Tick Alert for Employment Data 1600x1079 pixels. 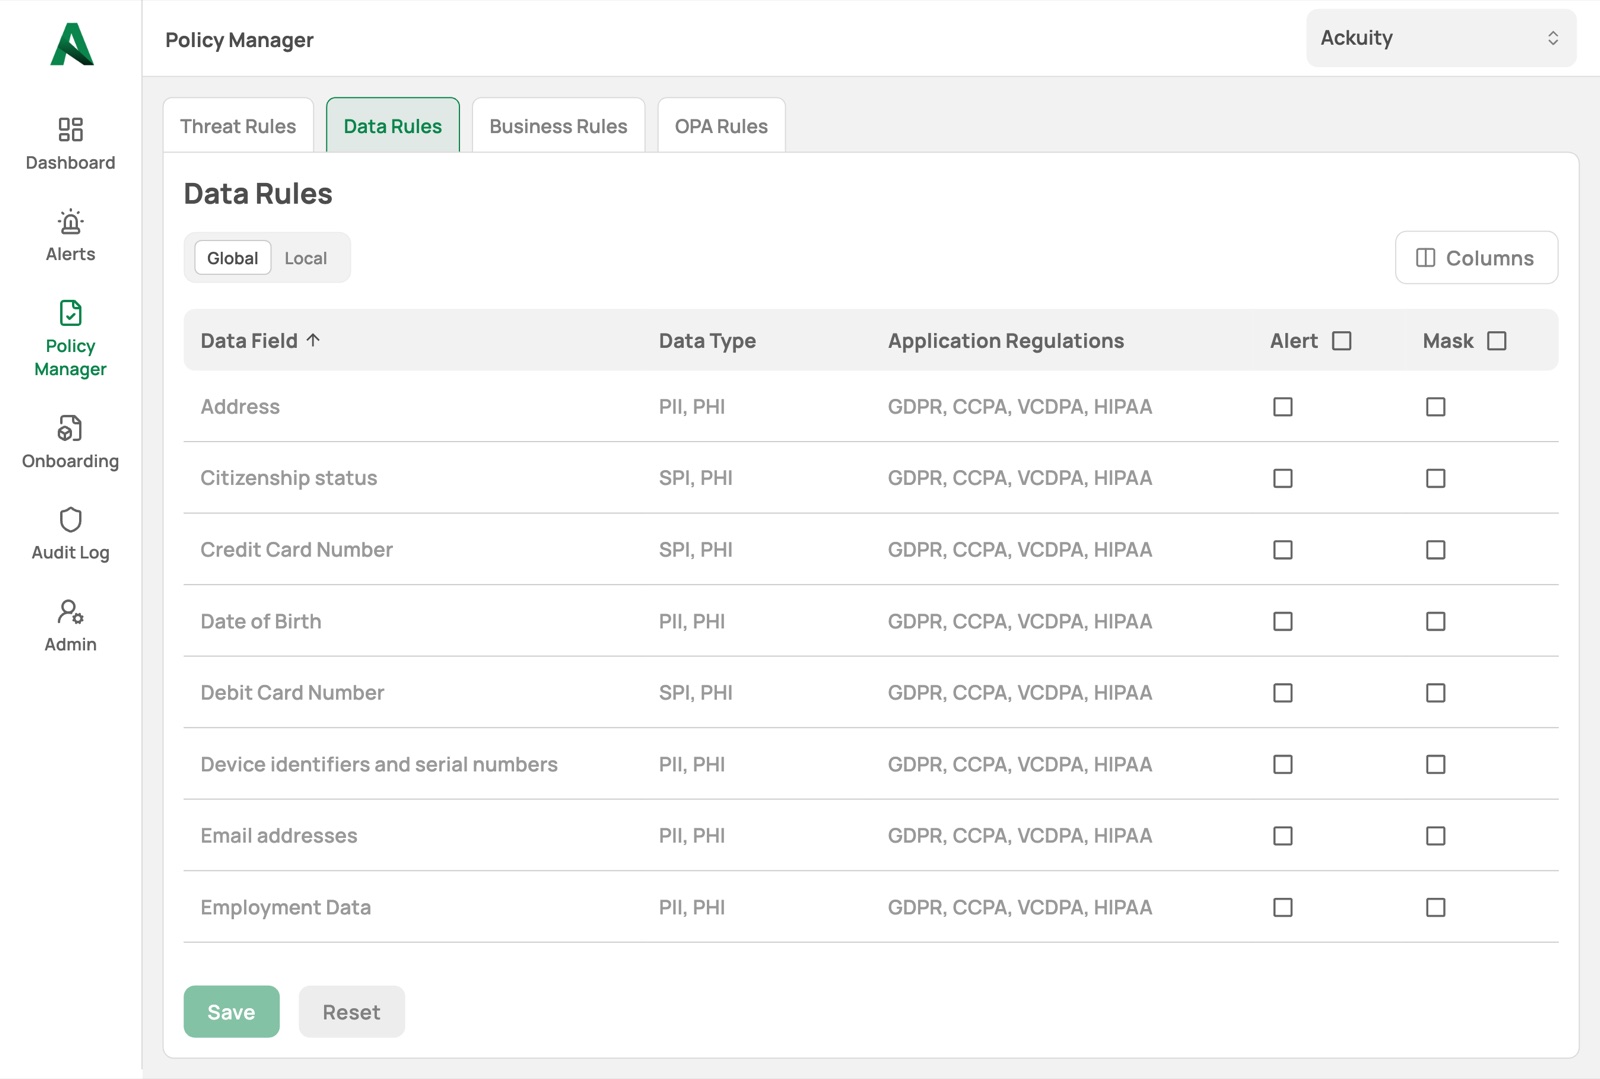click(x=1283, y=907)
